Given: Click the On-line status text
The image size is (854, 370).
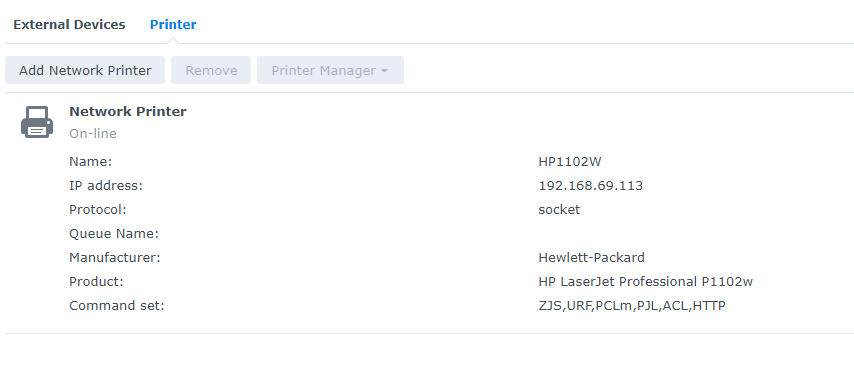Looking at the screenshot, I should click(x=93, y=134).
